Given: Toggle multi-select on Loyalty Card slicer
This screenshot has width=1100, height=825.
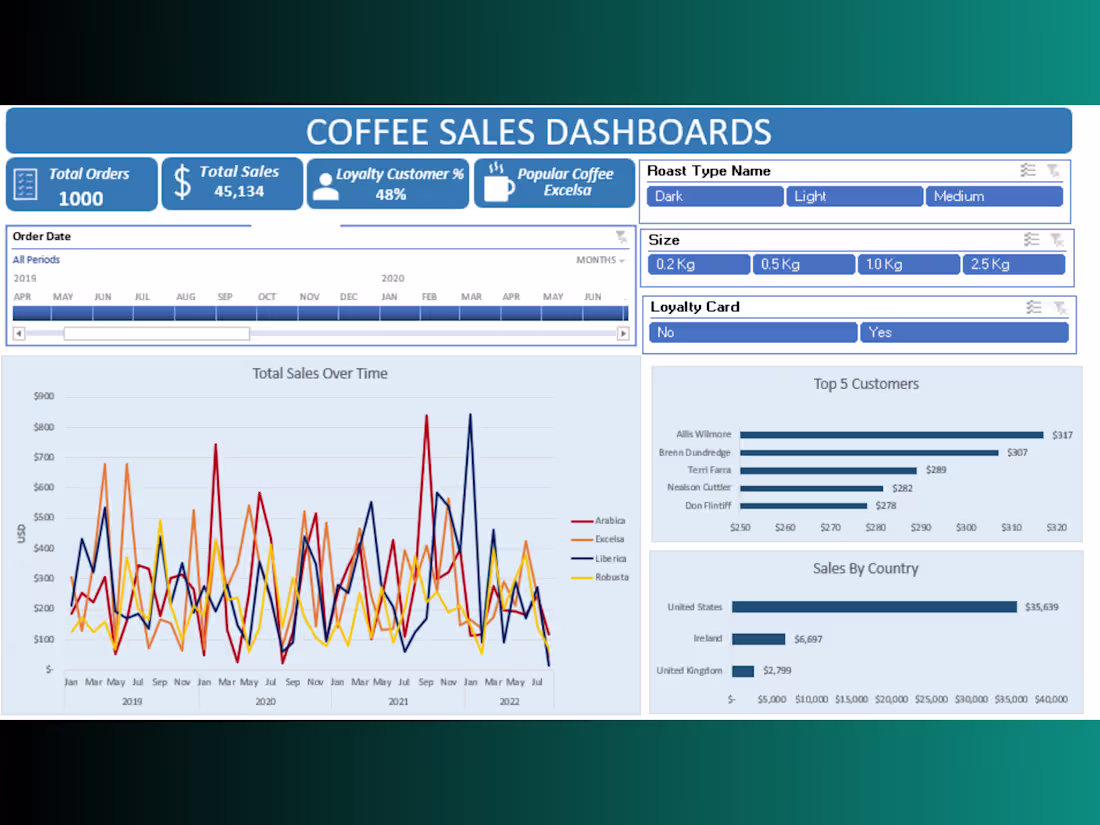Looking at the screenshot, I should point(1033,307).
